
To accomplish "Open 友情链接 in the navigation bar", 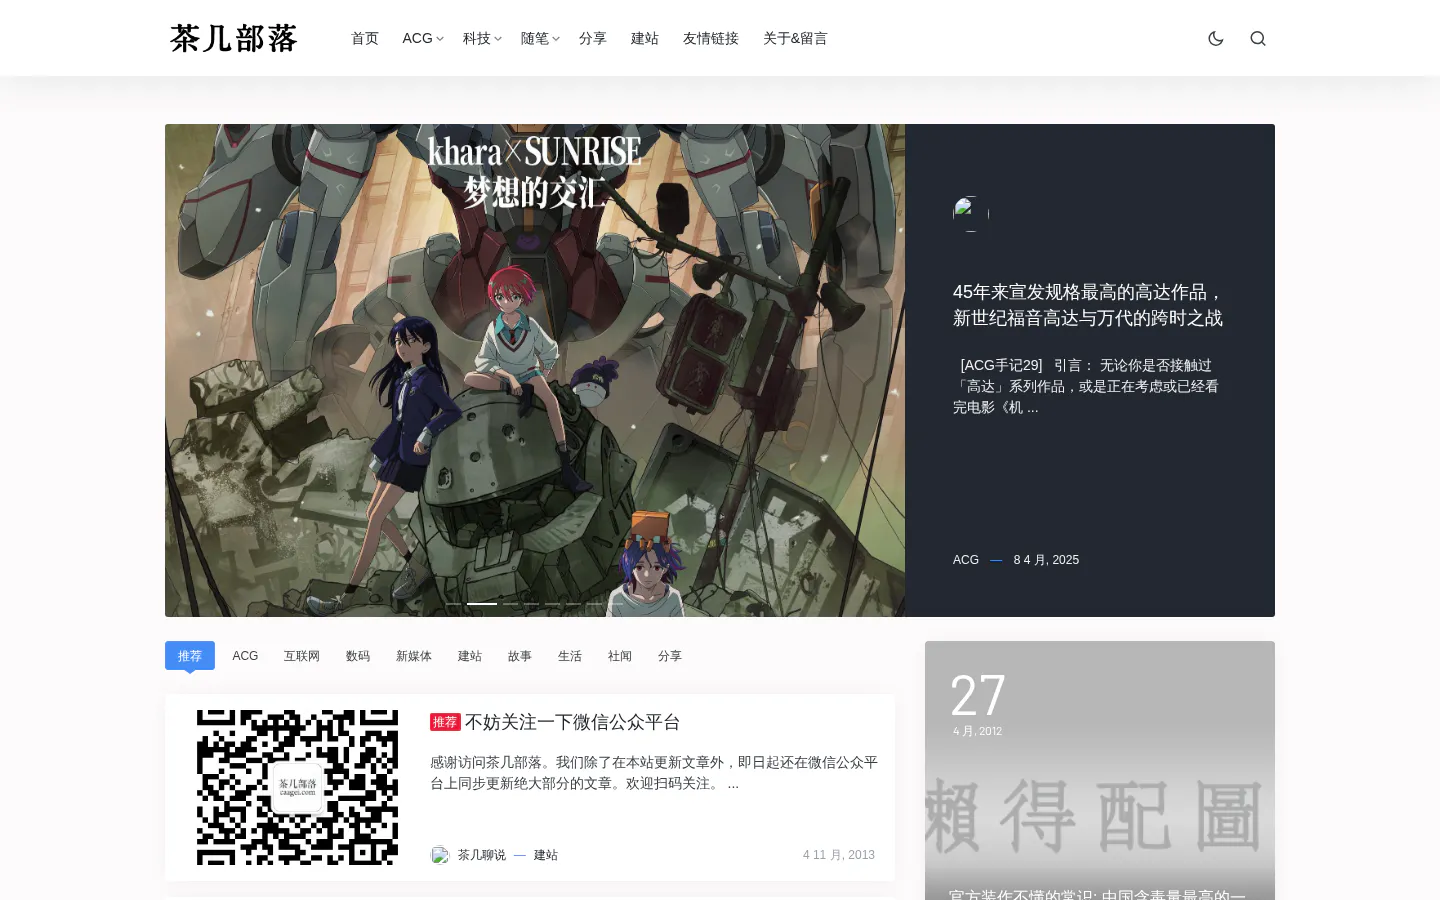I will tap(711, 38).
